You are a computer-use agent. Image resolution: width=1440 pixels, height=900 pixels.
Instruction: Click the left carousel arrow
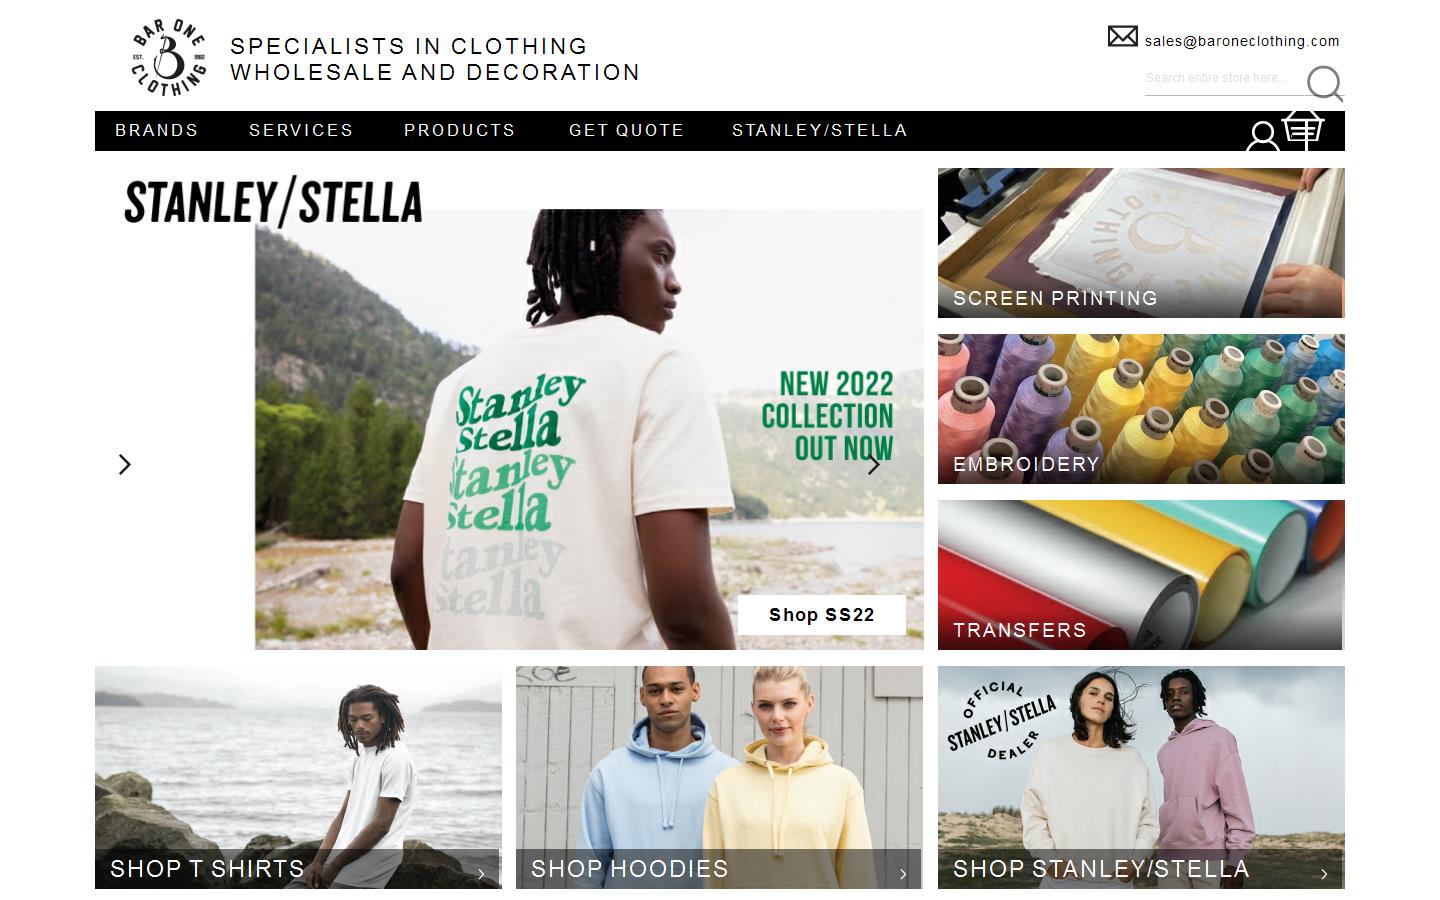(125, 464)
